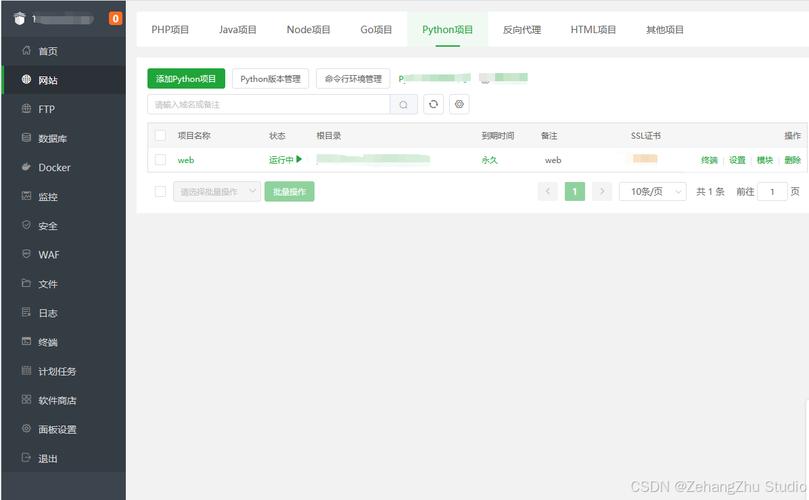This screenshot has height=500, width=809.
Task: Switch to Go项目 tab
Action: 376,29
